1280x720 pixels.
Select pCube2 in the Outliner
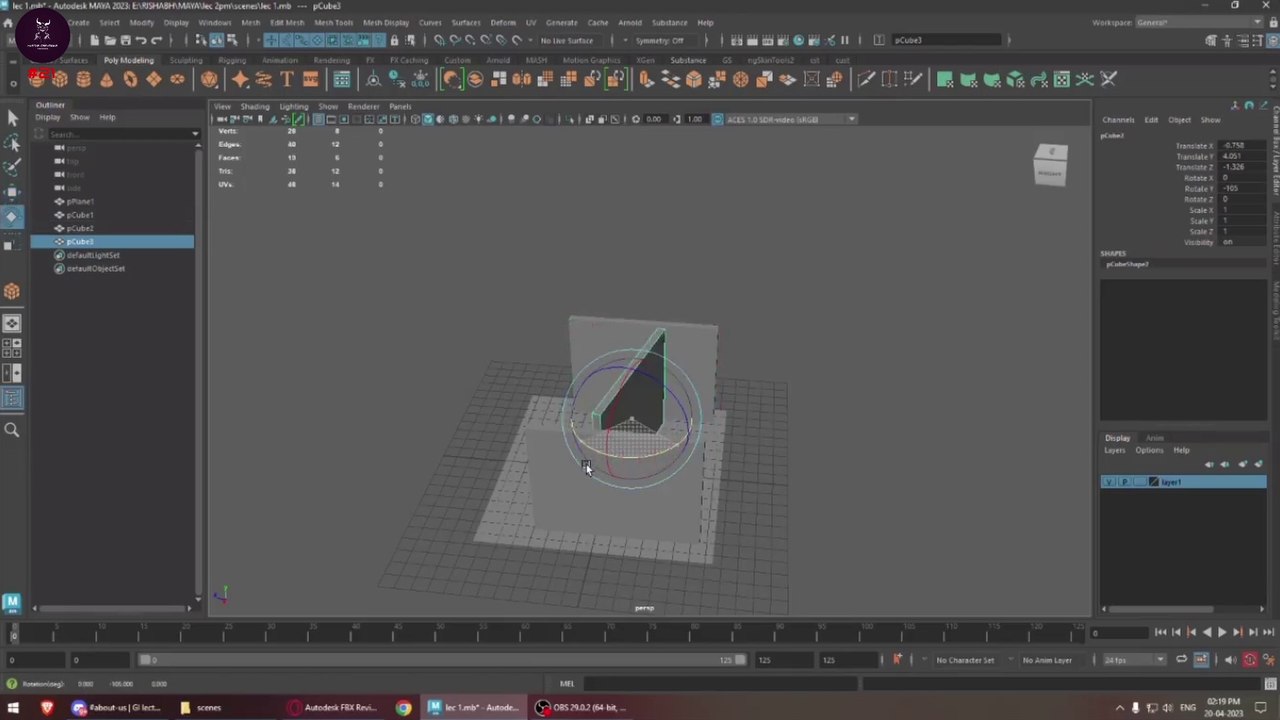pos(80,228)
